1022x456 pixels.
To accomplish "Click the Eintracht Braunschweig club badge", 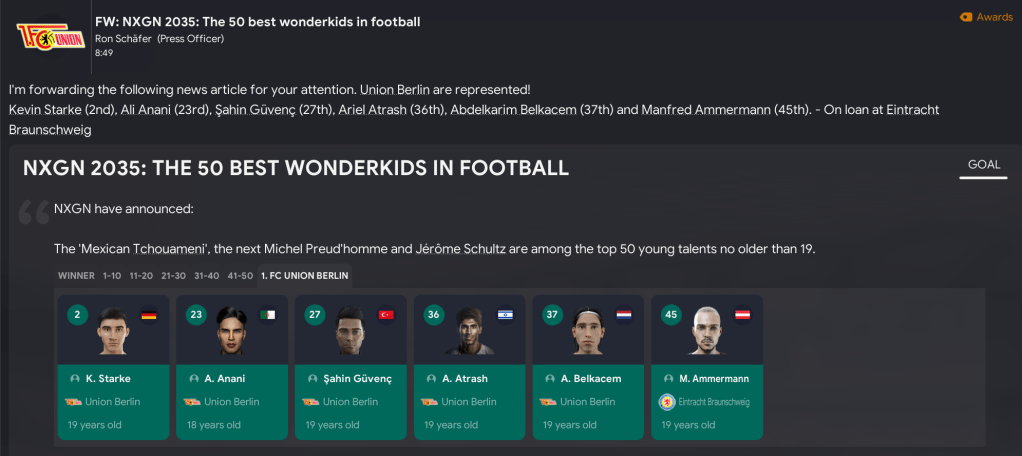I will (666, 402).
